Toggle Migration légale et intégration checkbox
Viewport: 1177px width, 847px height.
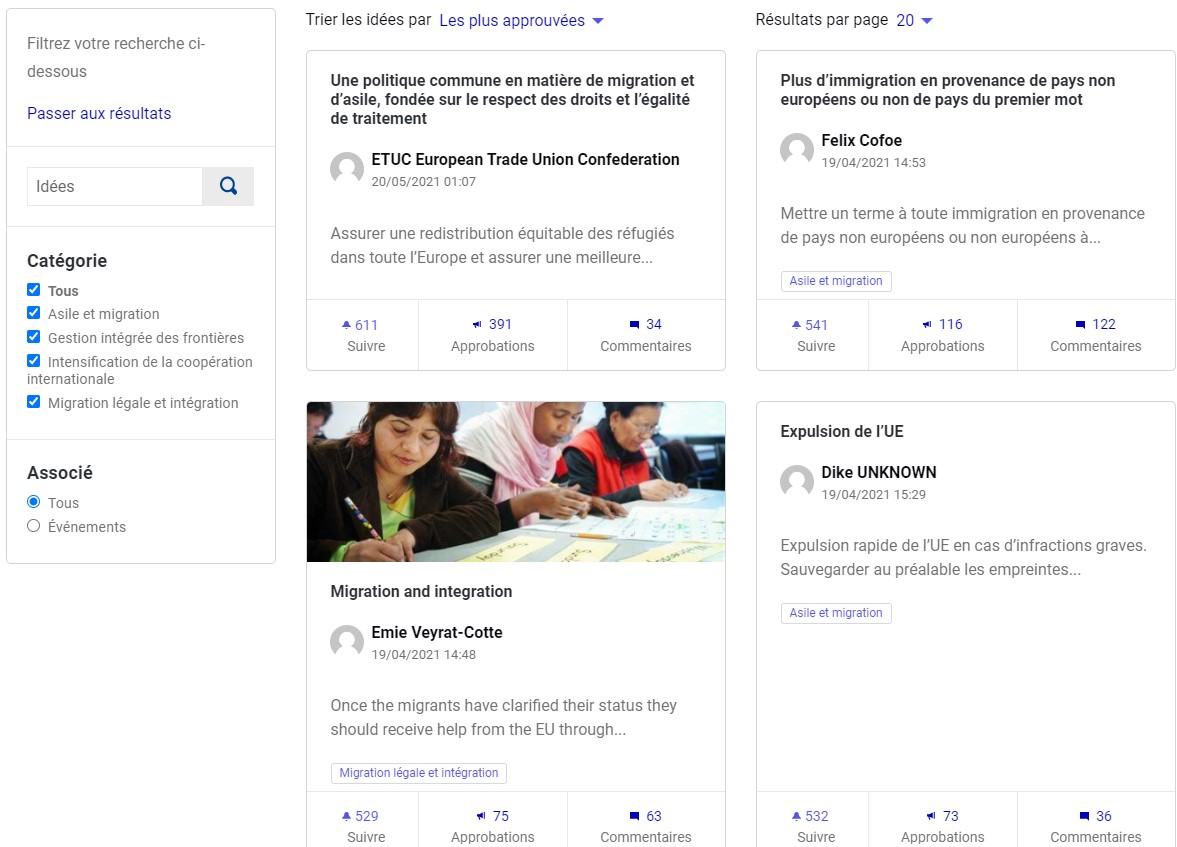coord(34,402)
